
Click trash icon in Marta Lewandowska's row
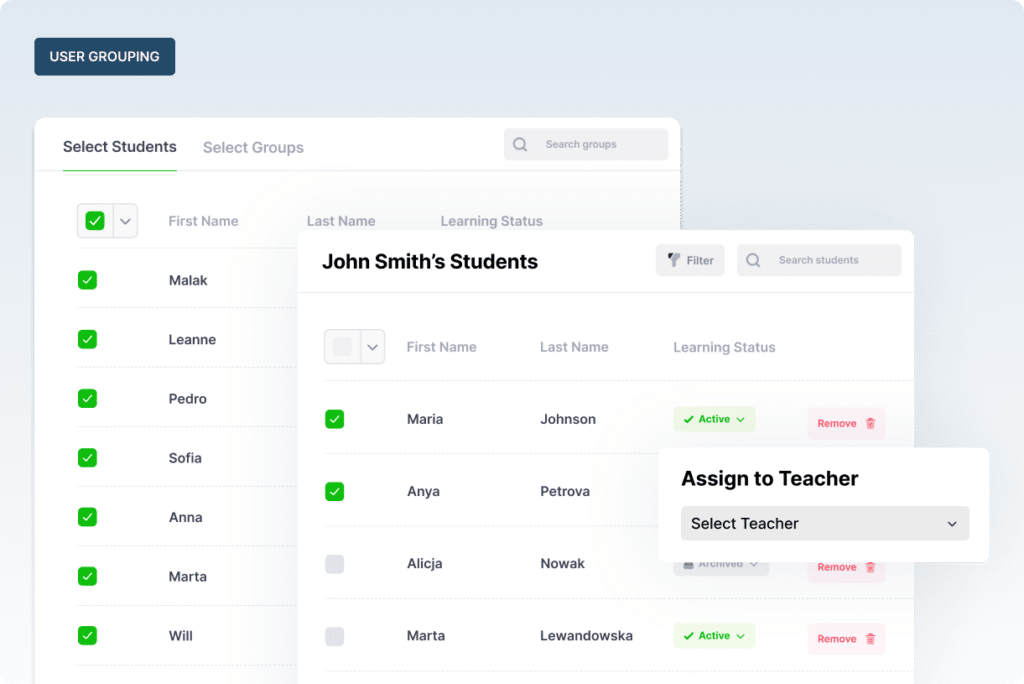click(x=870, y=639)
